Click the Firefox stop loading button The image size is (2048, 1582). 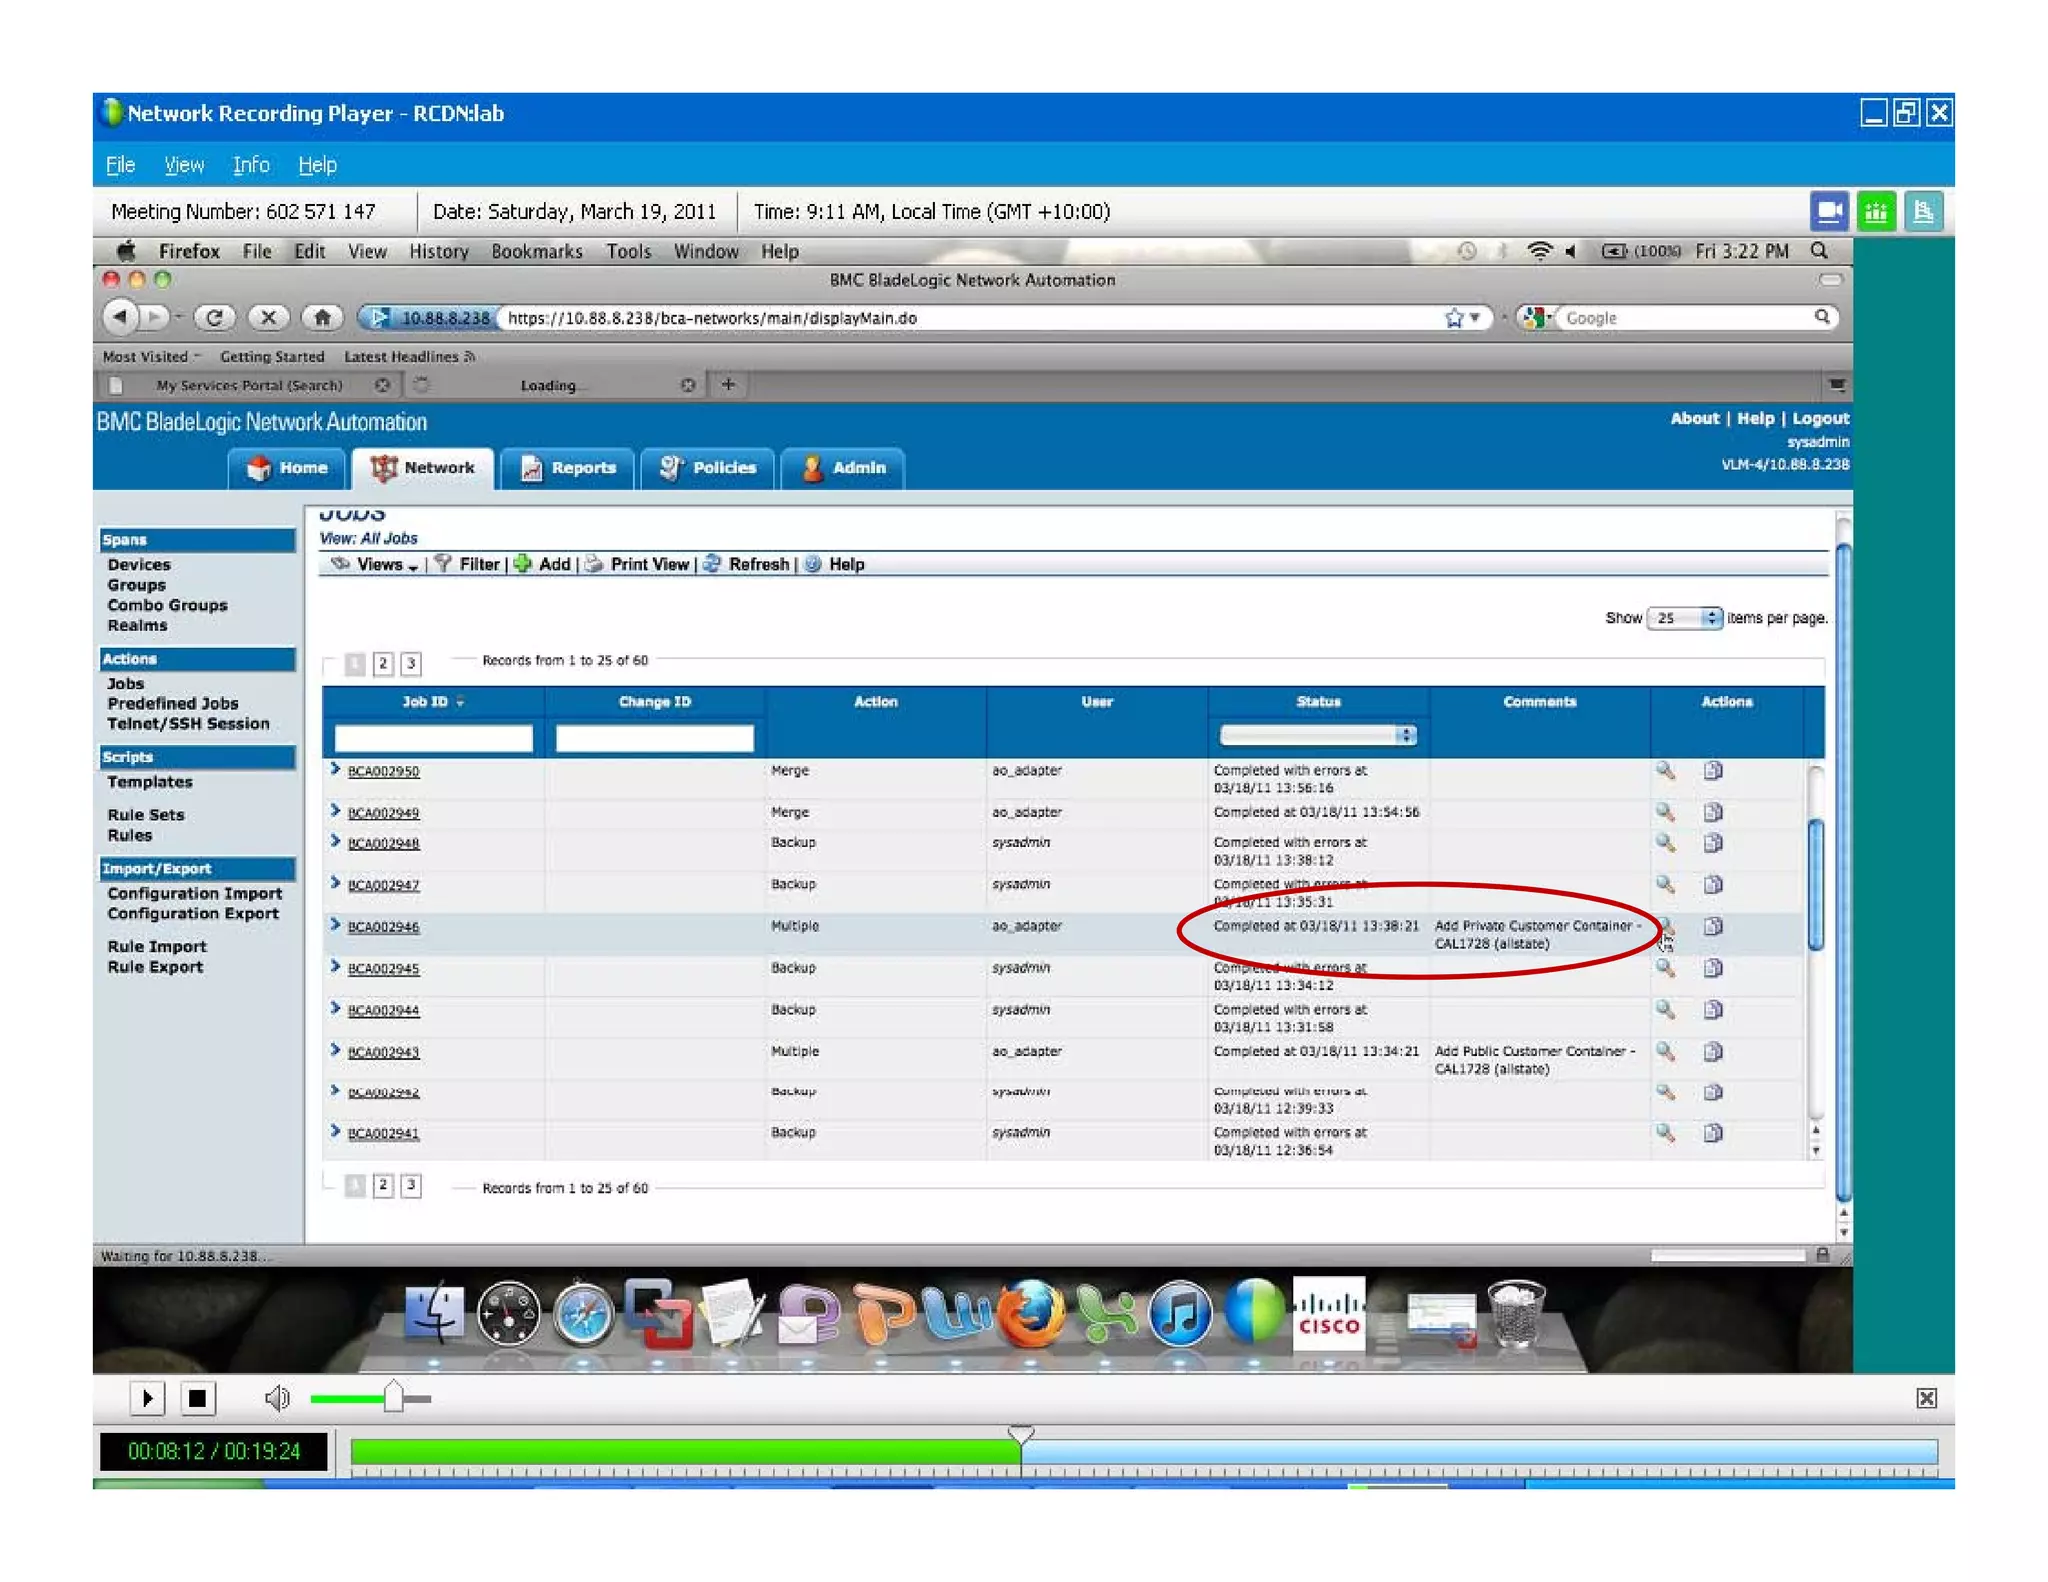point(268,317)
